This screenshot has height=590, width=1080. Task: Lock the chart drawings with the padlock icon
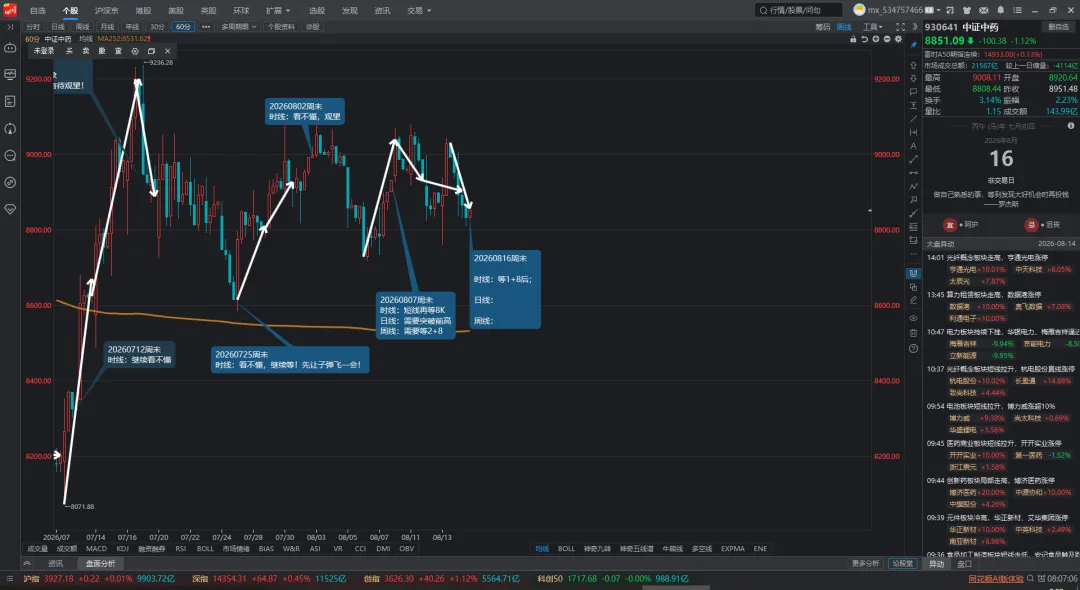pyautogui.click(x=853, y=39)
